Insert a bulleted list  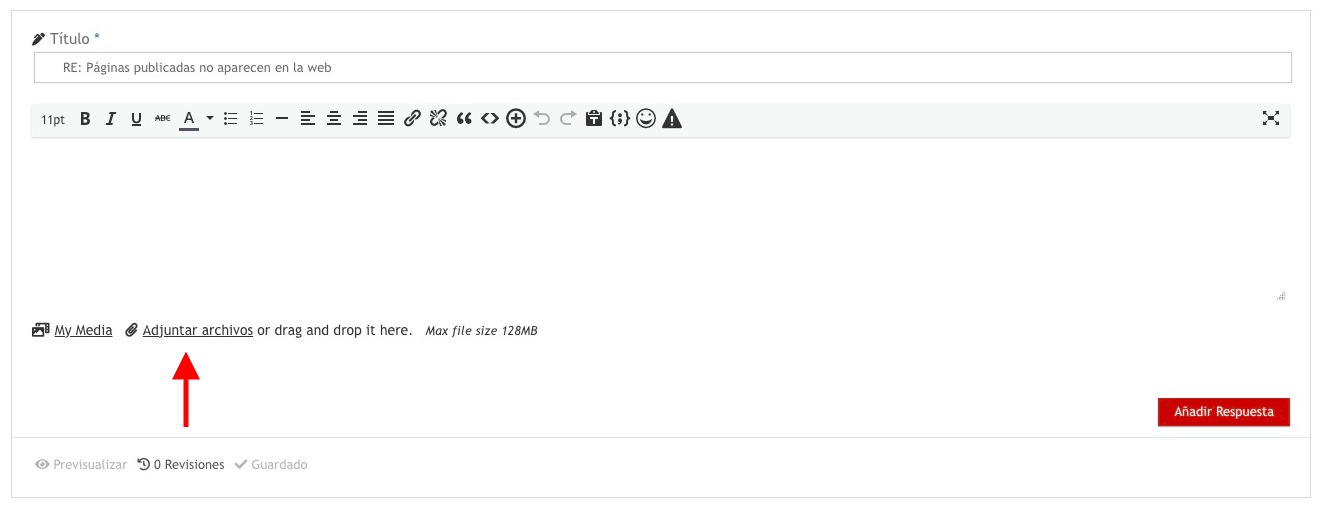click(230, 119)
